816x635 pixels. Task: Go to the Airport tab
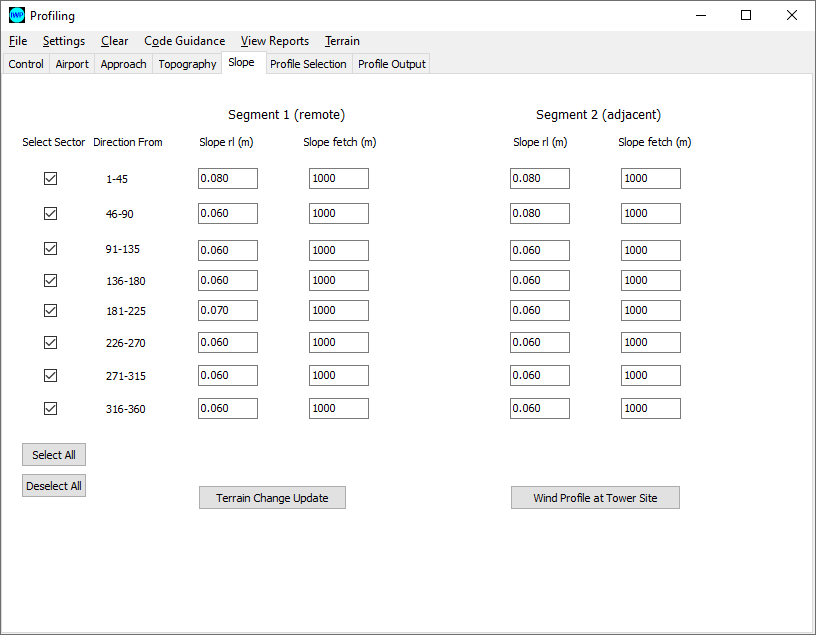coord(72,64)
